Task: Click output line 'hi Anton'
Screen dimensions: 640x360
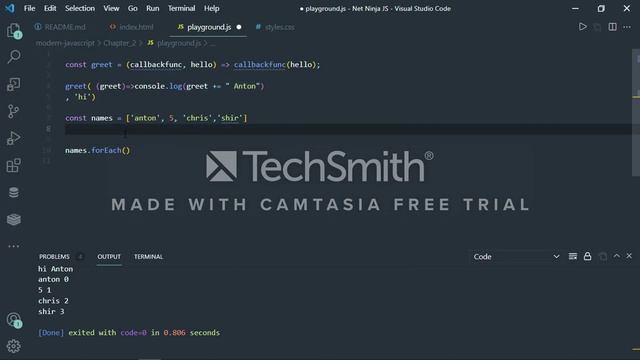Action: [x=56, y=269]
